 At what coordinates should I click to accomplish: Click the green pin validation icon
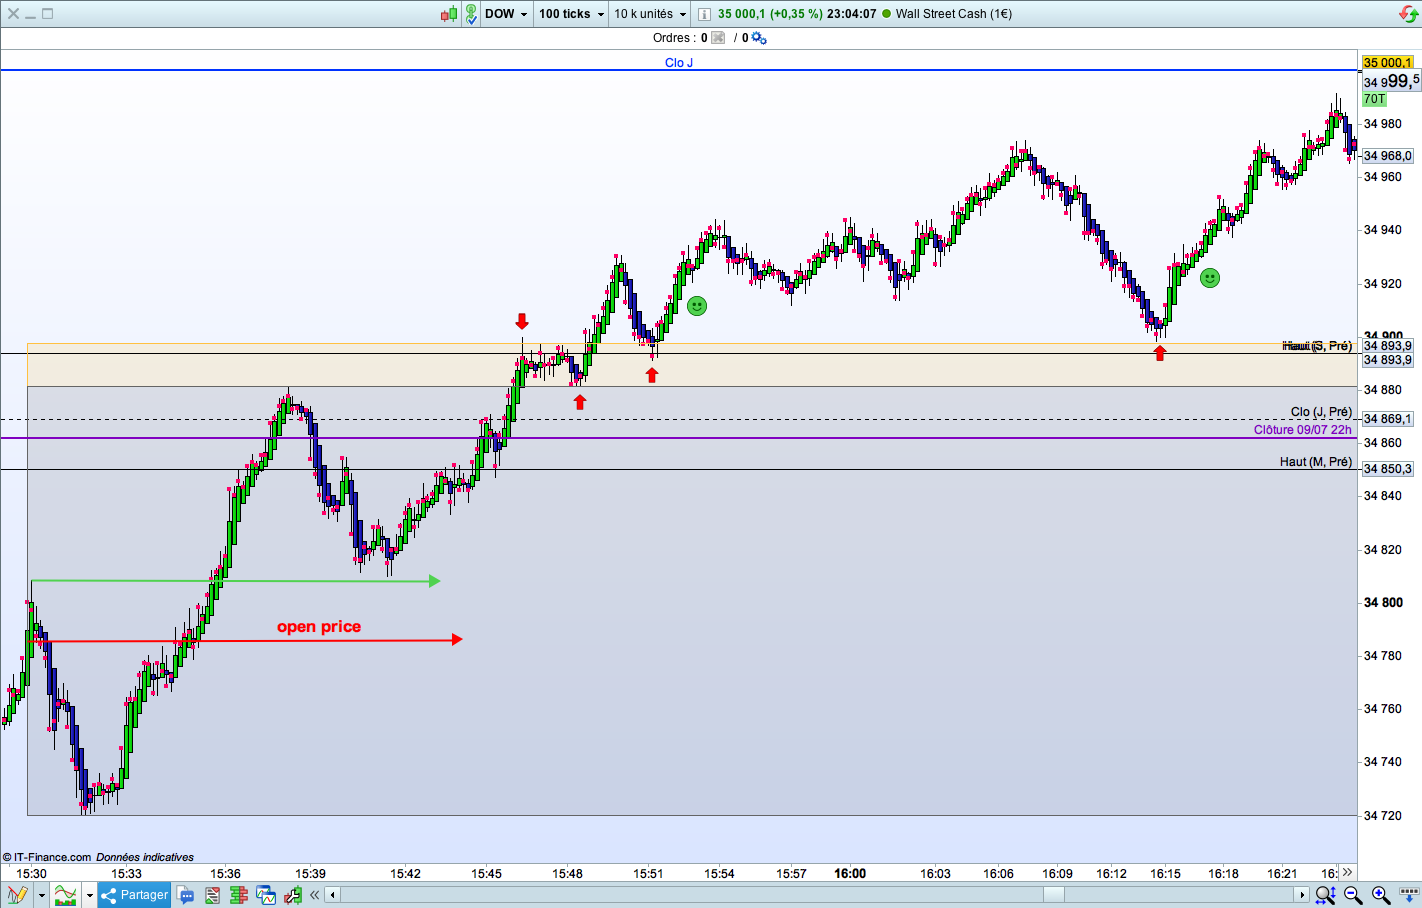coord(471,14)
